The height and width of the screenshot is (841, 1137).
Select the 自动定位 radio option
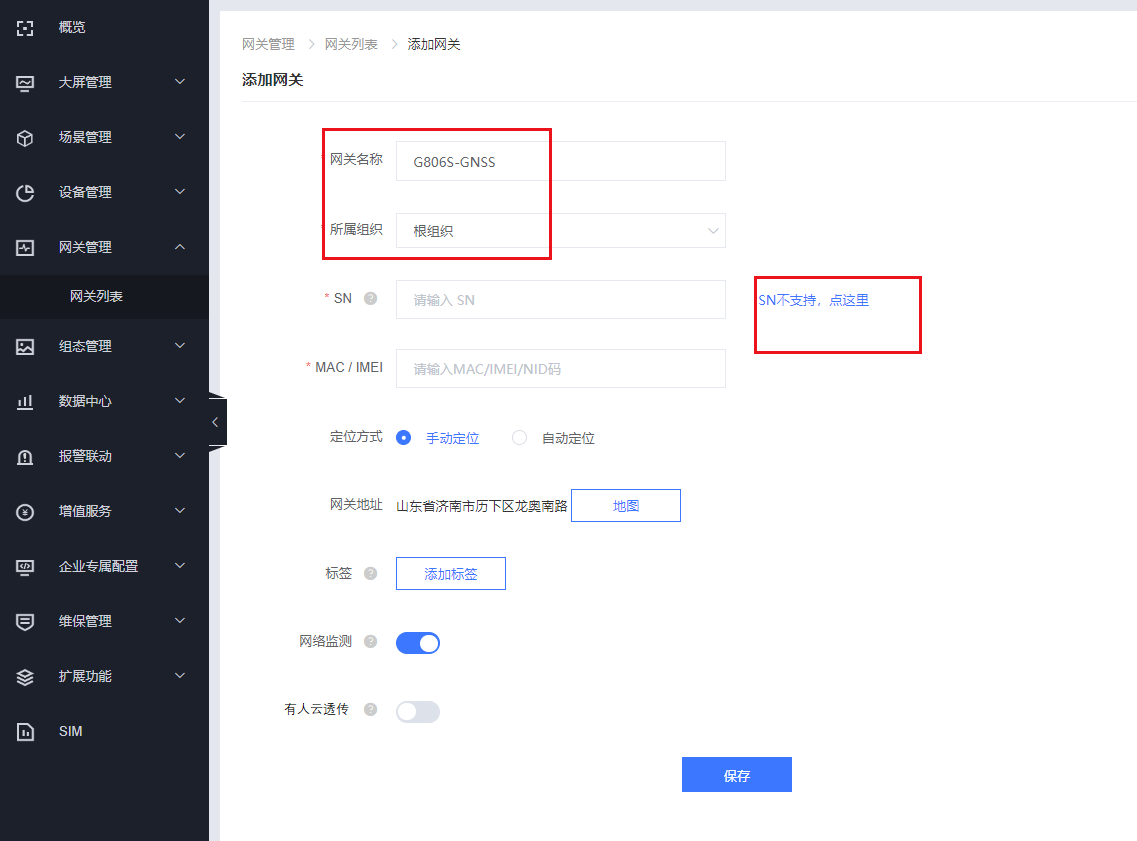[x=520, y=438]
